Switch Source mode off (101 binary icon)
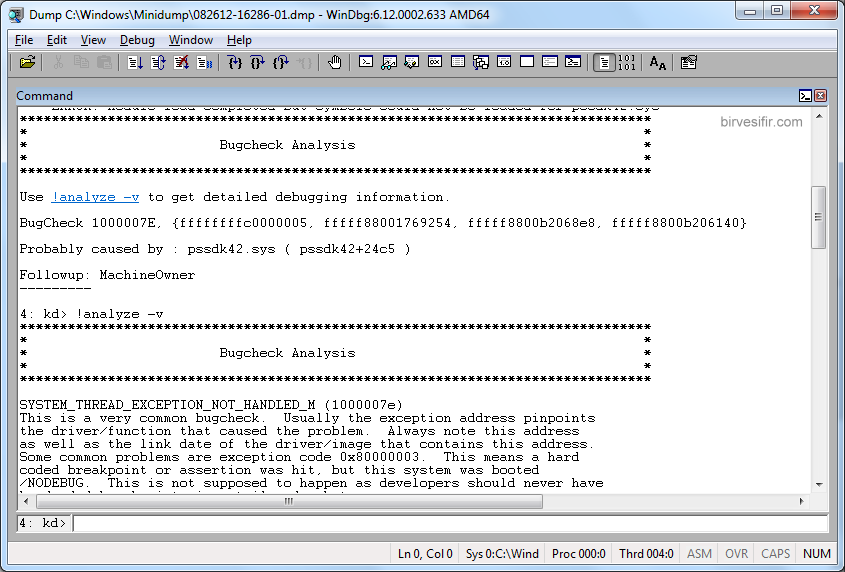 point(627,63)
